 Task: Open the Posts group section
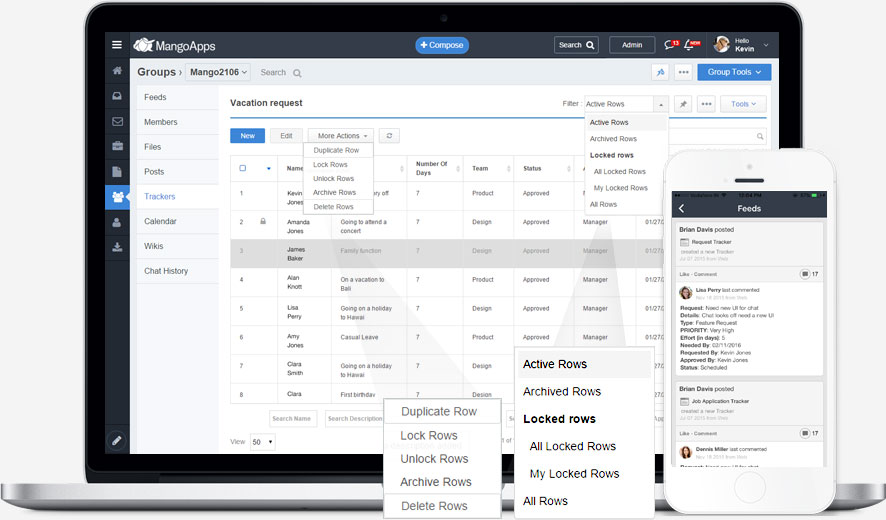coord(177,172)
